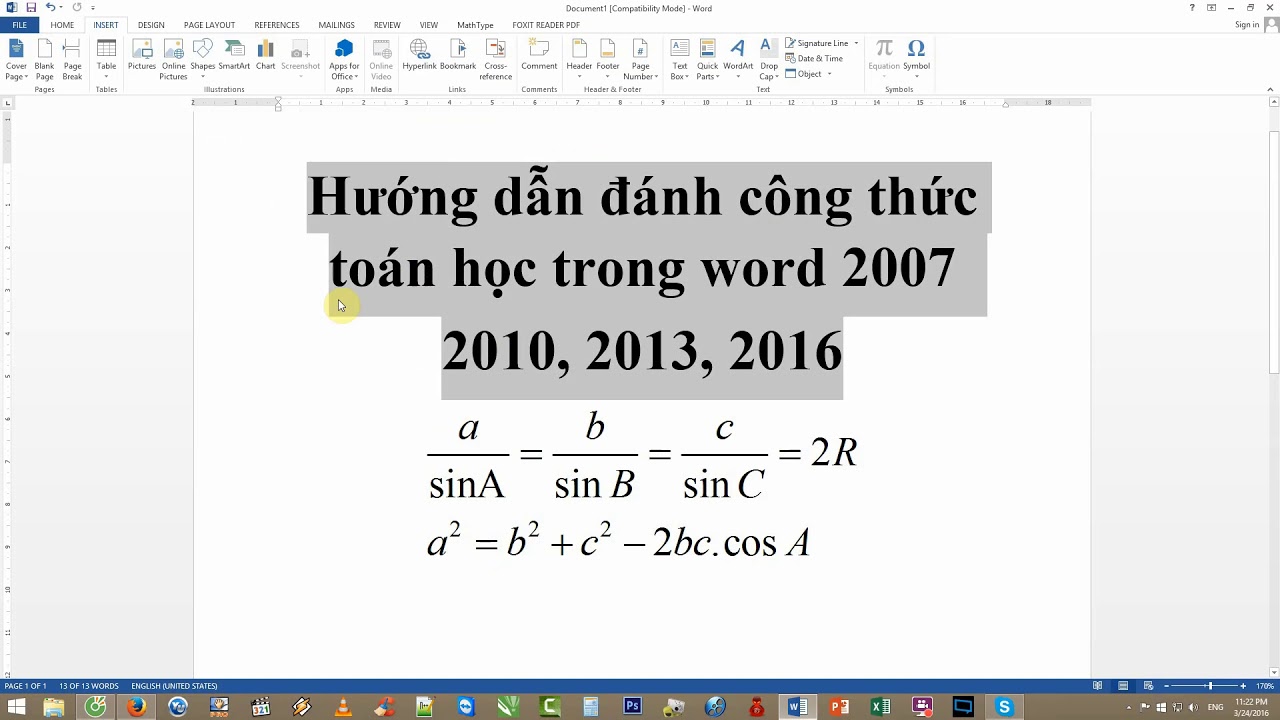Switch to Print Layout view
1280x720 pixels.
(1123, 686)
